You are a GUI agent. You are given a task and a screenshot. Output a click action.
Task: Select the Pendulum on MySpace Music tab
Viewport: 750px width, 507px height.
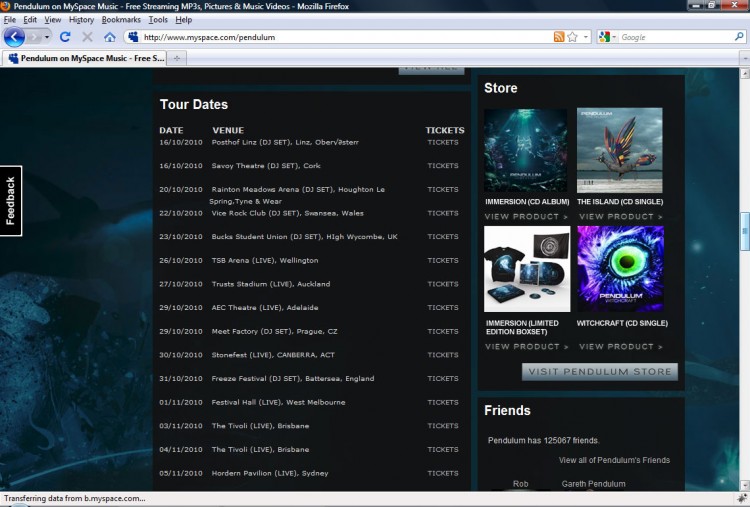pyautogui.click(x=85, y=58)
